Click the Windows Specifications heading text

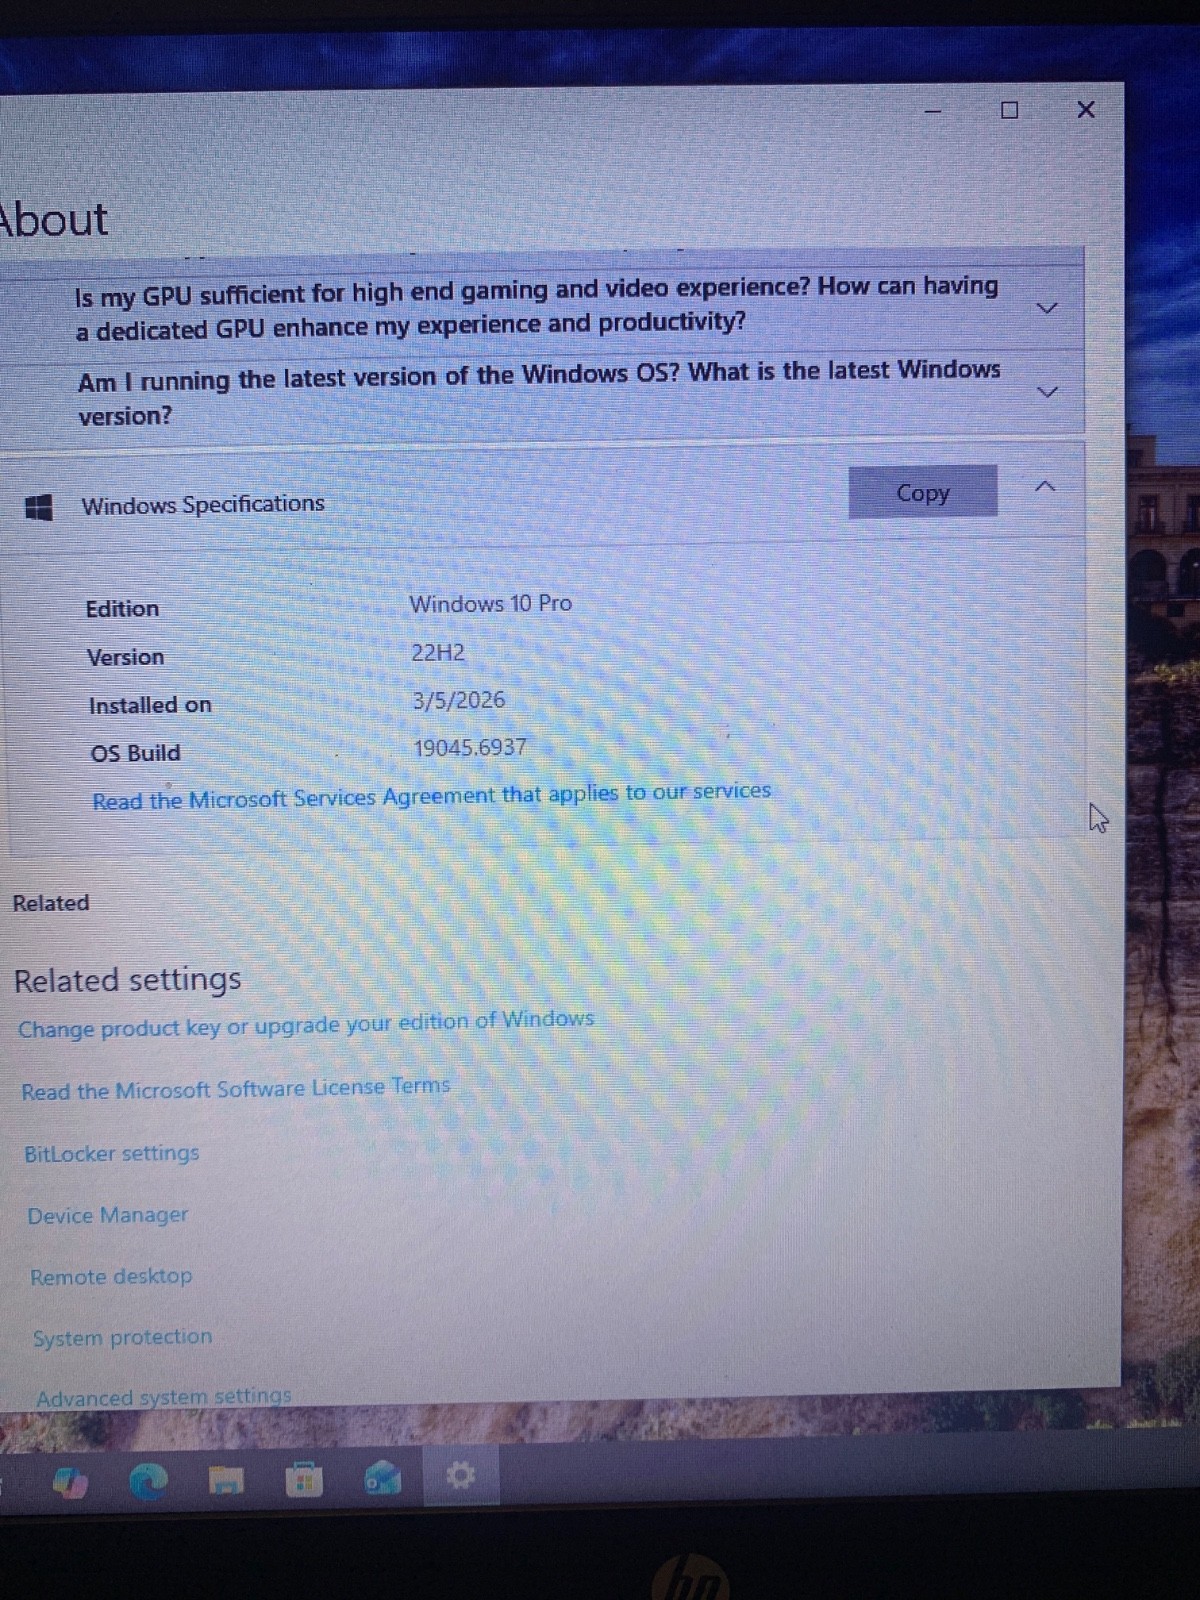click(x=203, y=504)
